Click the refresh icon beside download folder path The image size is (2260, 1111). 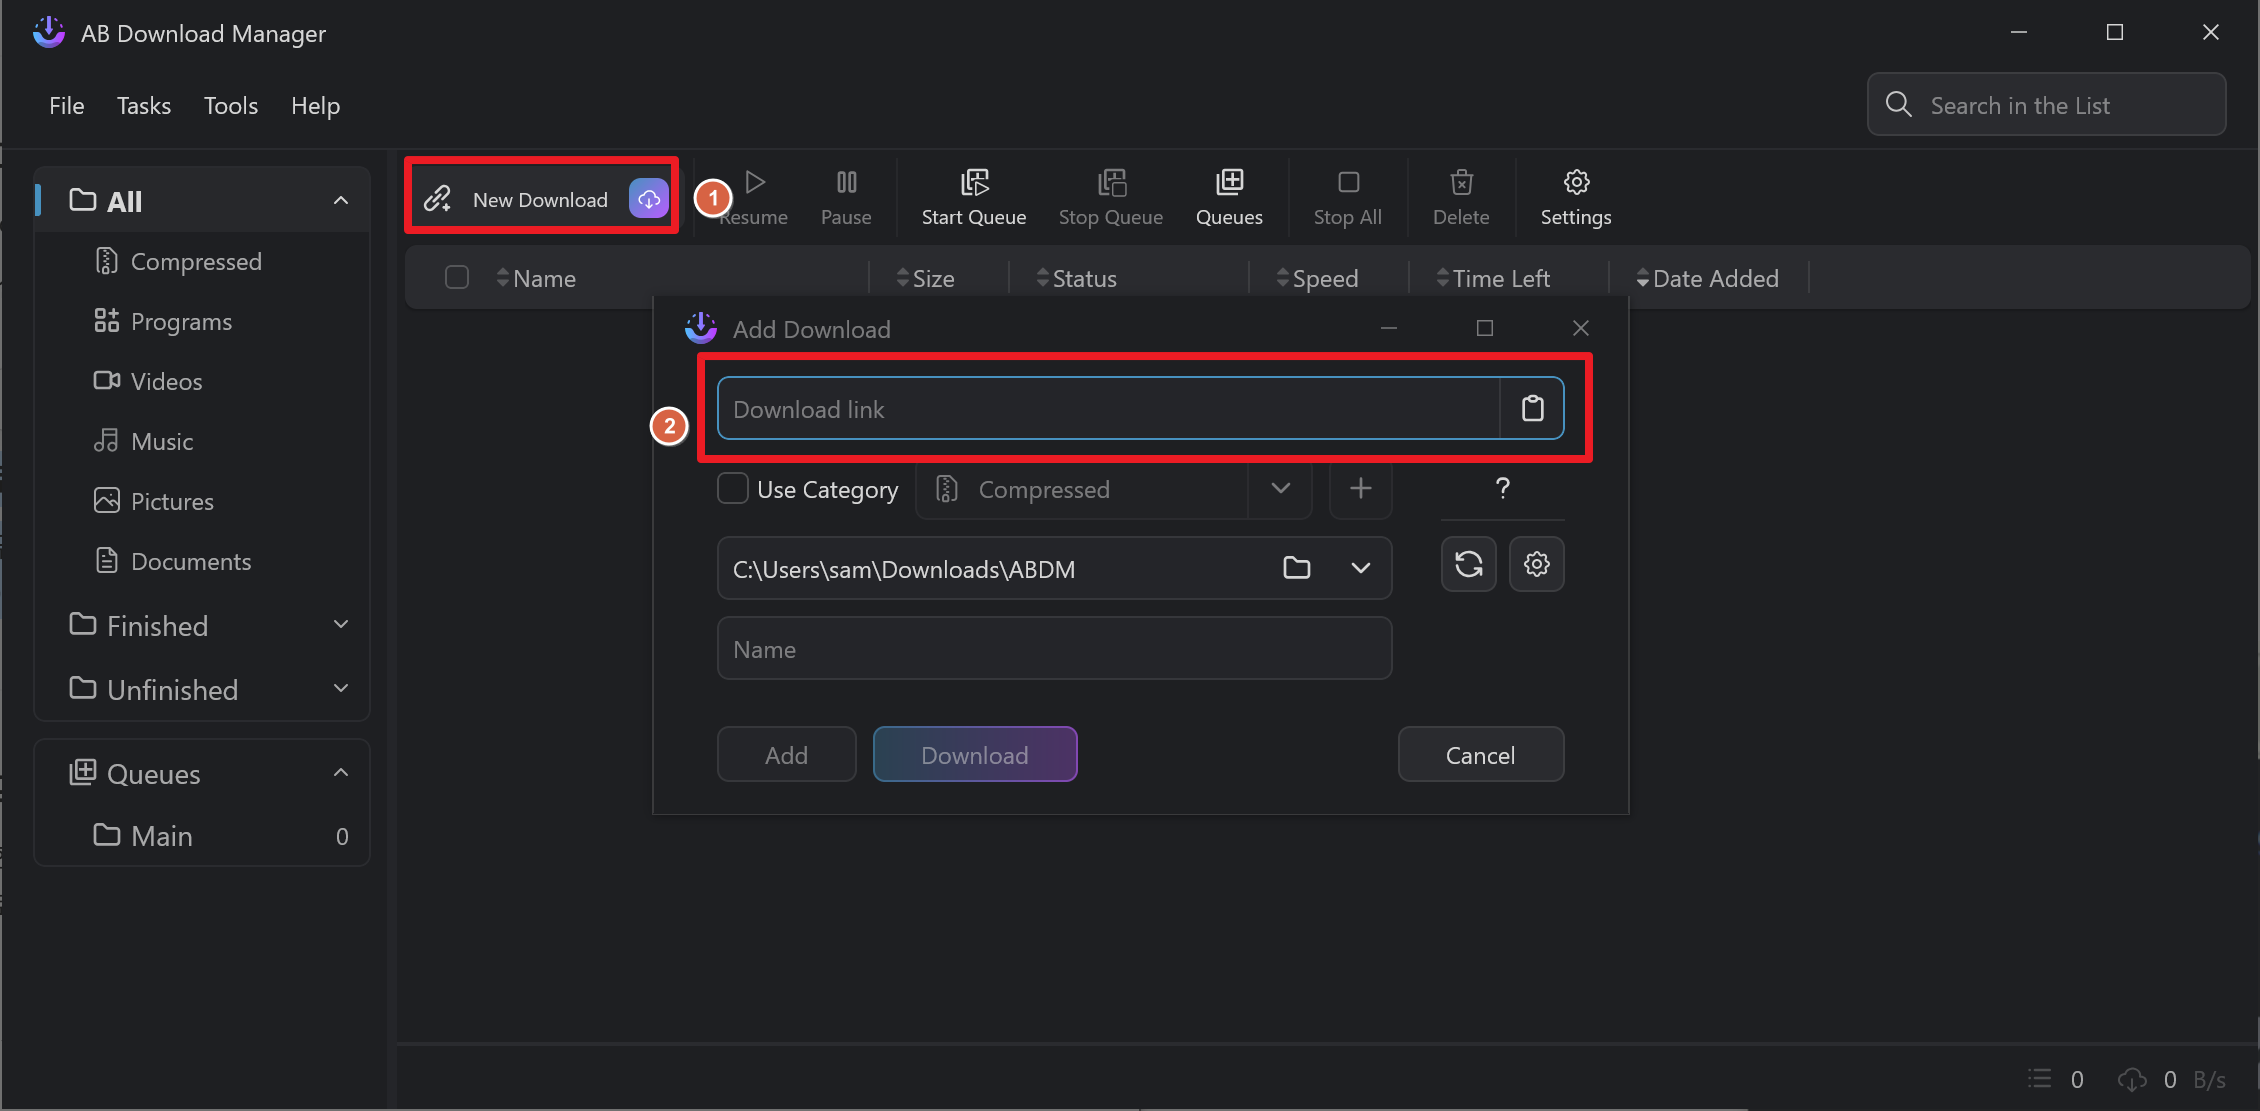(1468, 564)
